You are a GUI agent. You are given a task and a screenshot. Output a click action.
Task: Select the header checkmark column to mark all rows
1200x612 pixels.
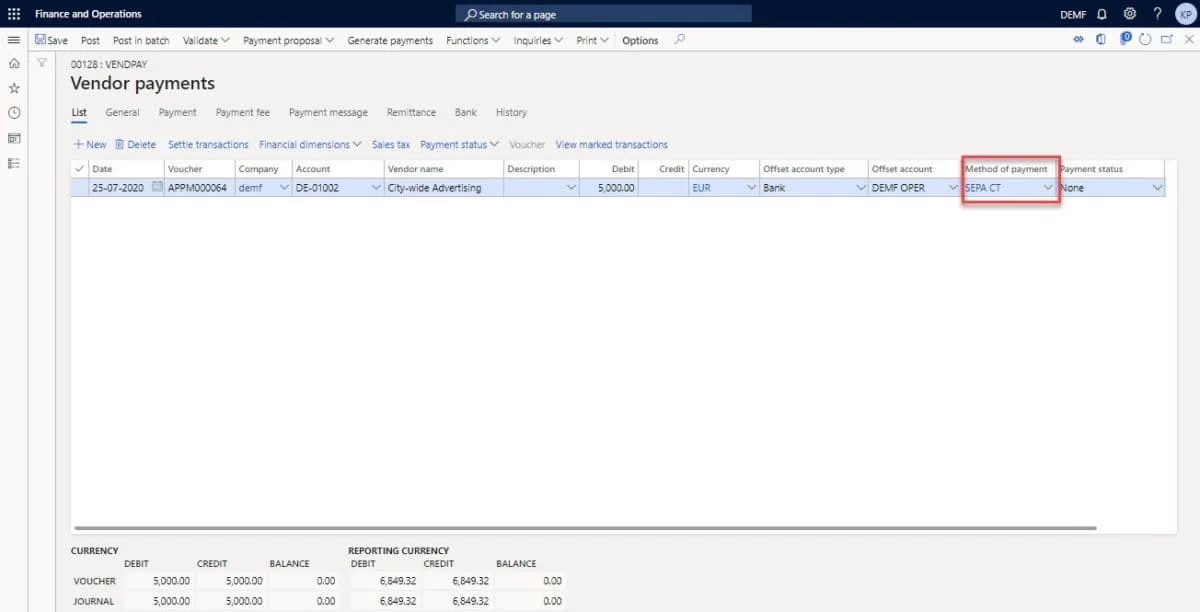[x=79, y=168]
